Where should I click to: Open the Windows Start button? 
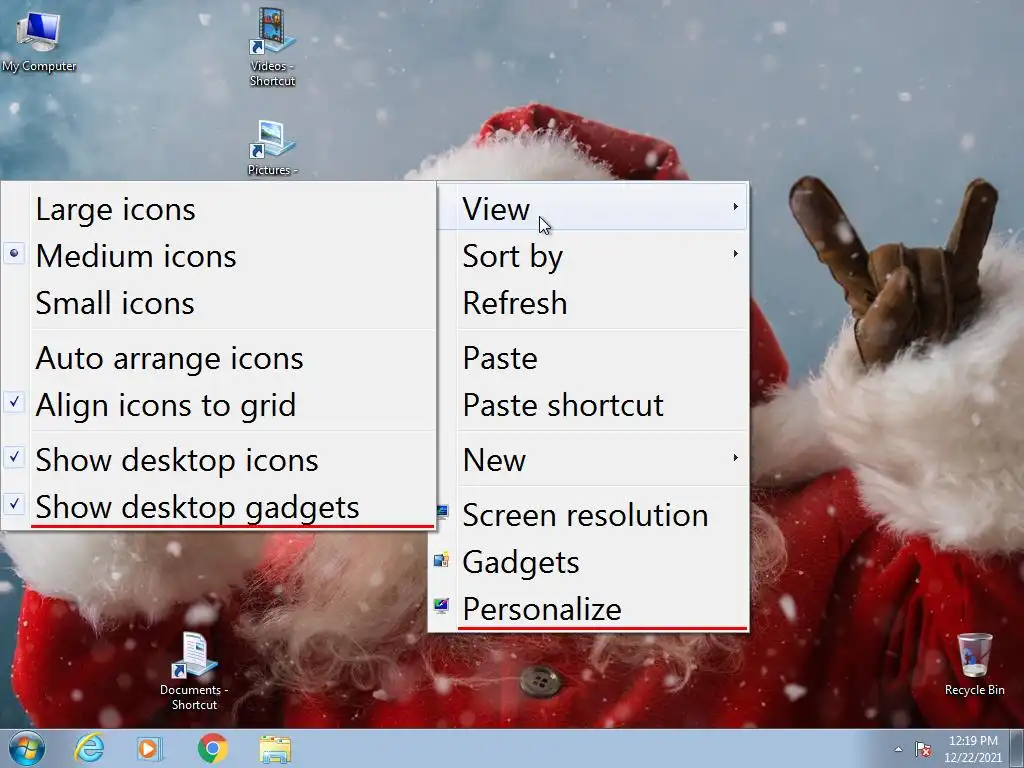(27, 748)
